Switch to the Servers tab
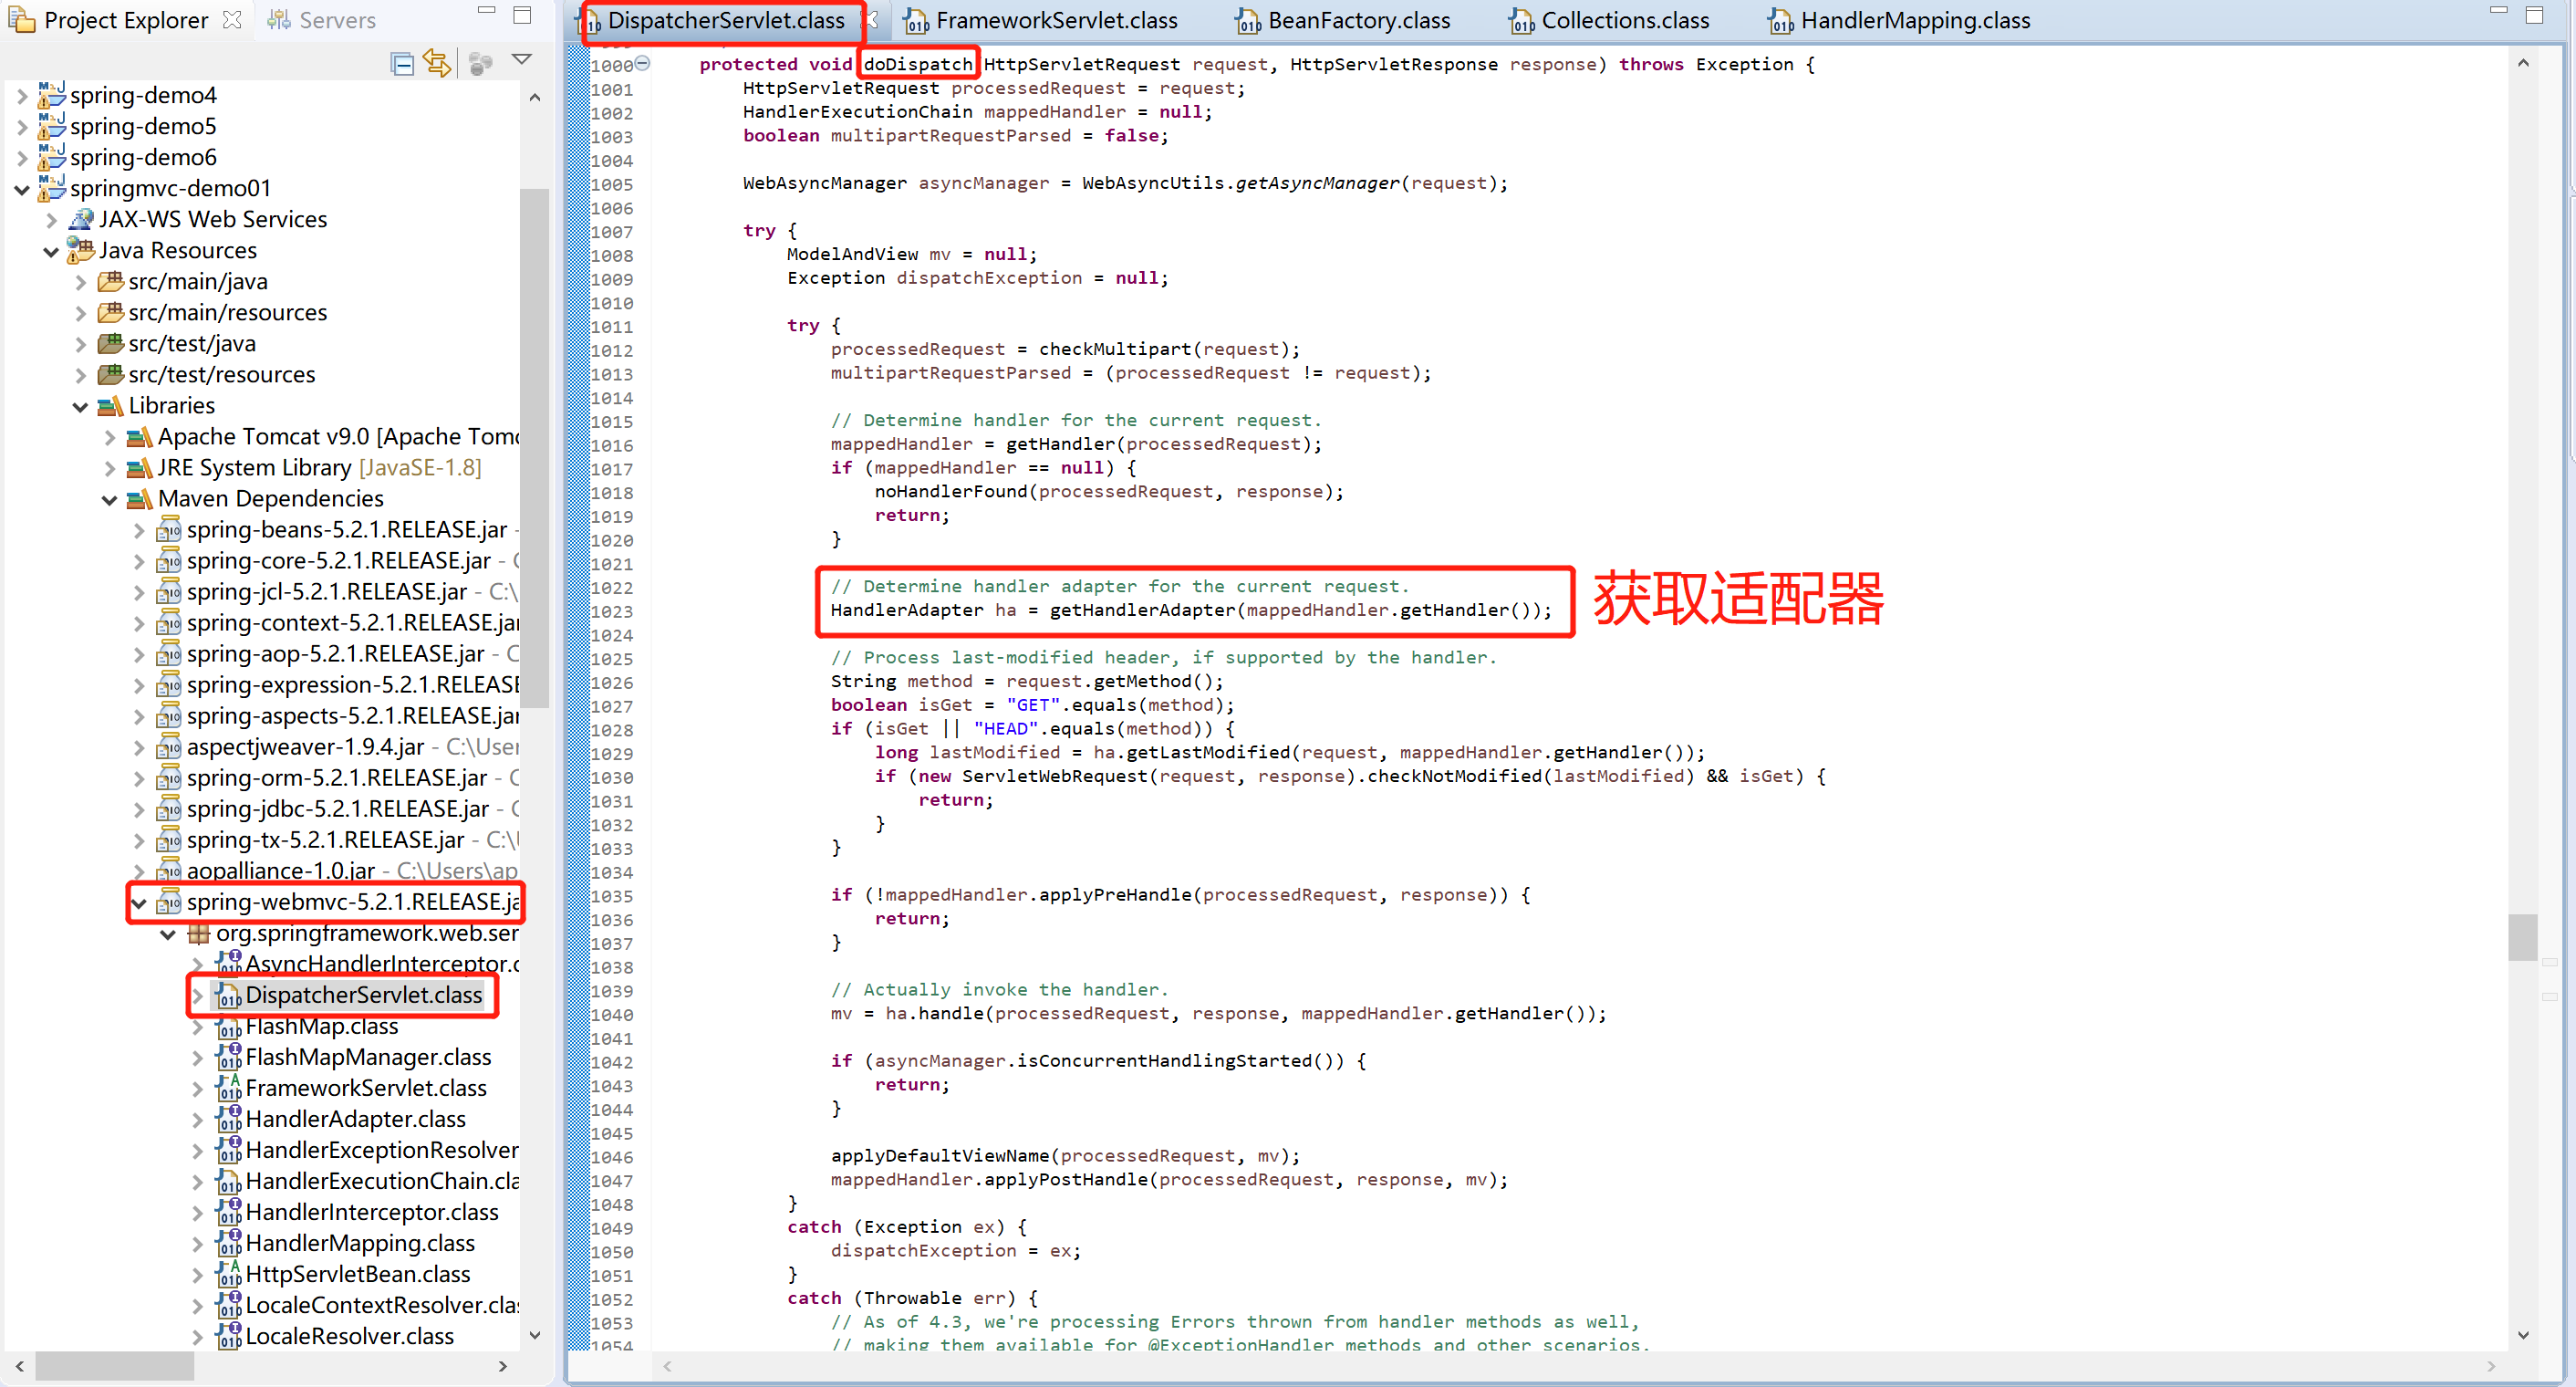Viewport: 2576px width, 1387px height. [322, 20]
